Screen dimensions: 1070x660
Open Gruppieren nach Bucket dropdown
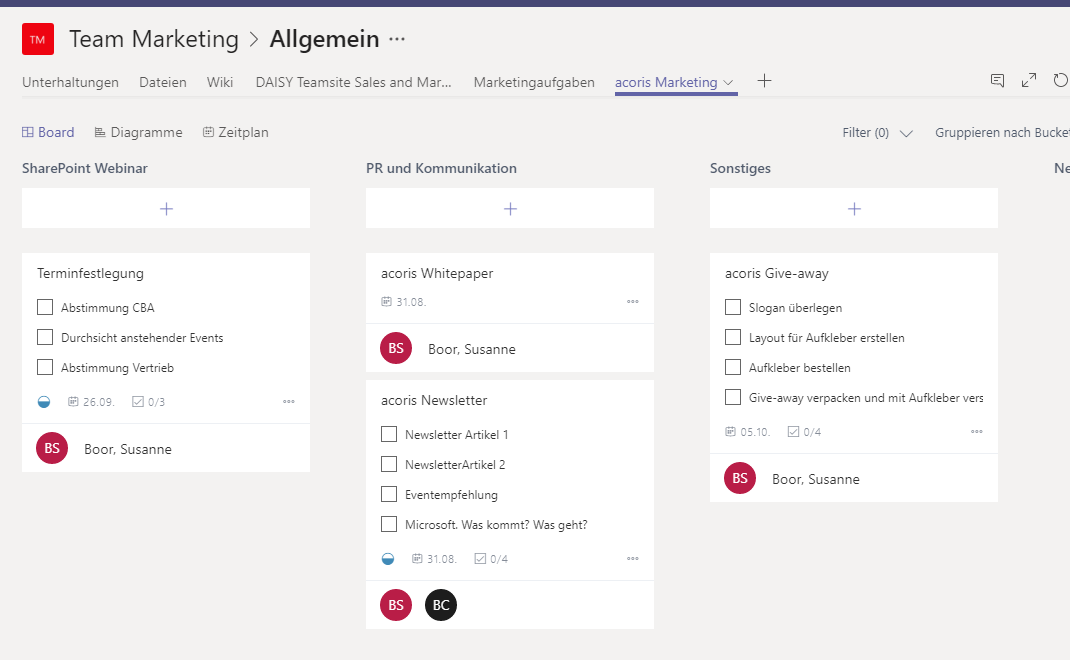coord(1002,132)
